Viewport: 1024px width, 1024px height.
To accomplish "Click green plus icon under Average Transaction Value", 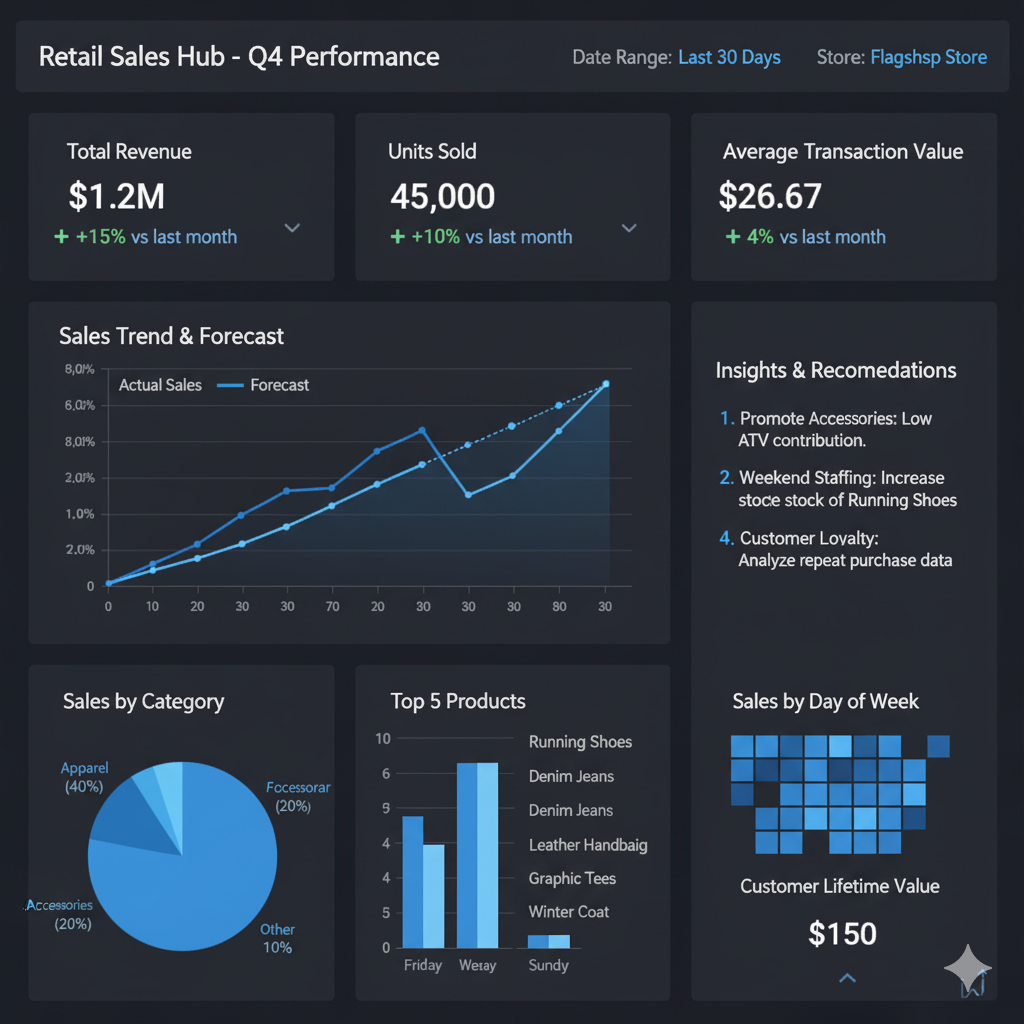I will [x=734, y=237].
